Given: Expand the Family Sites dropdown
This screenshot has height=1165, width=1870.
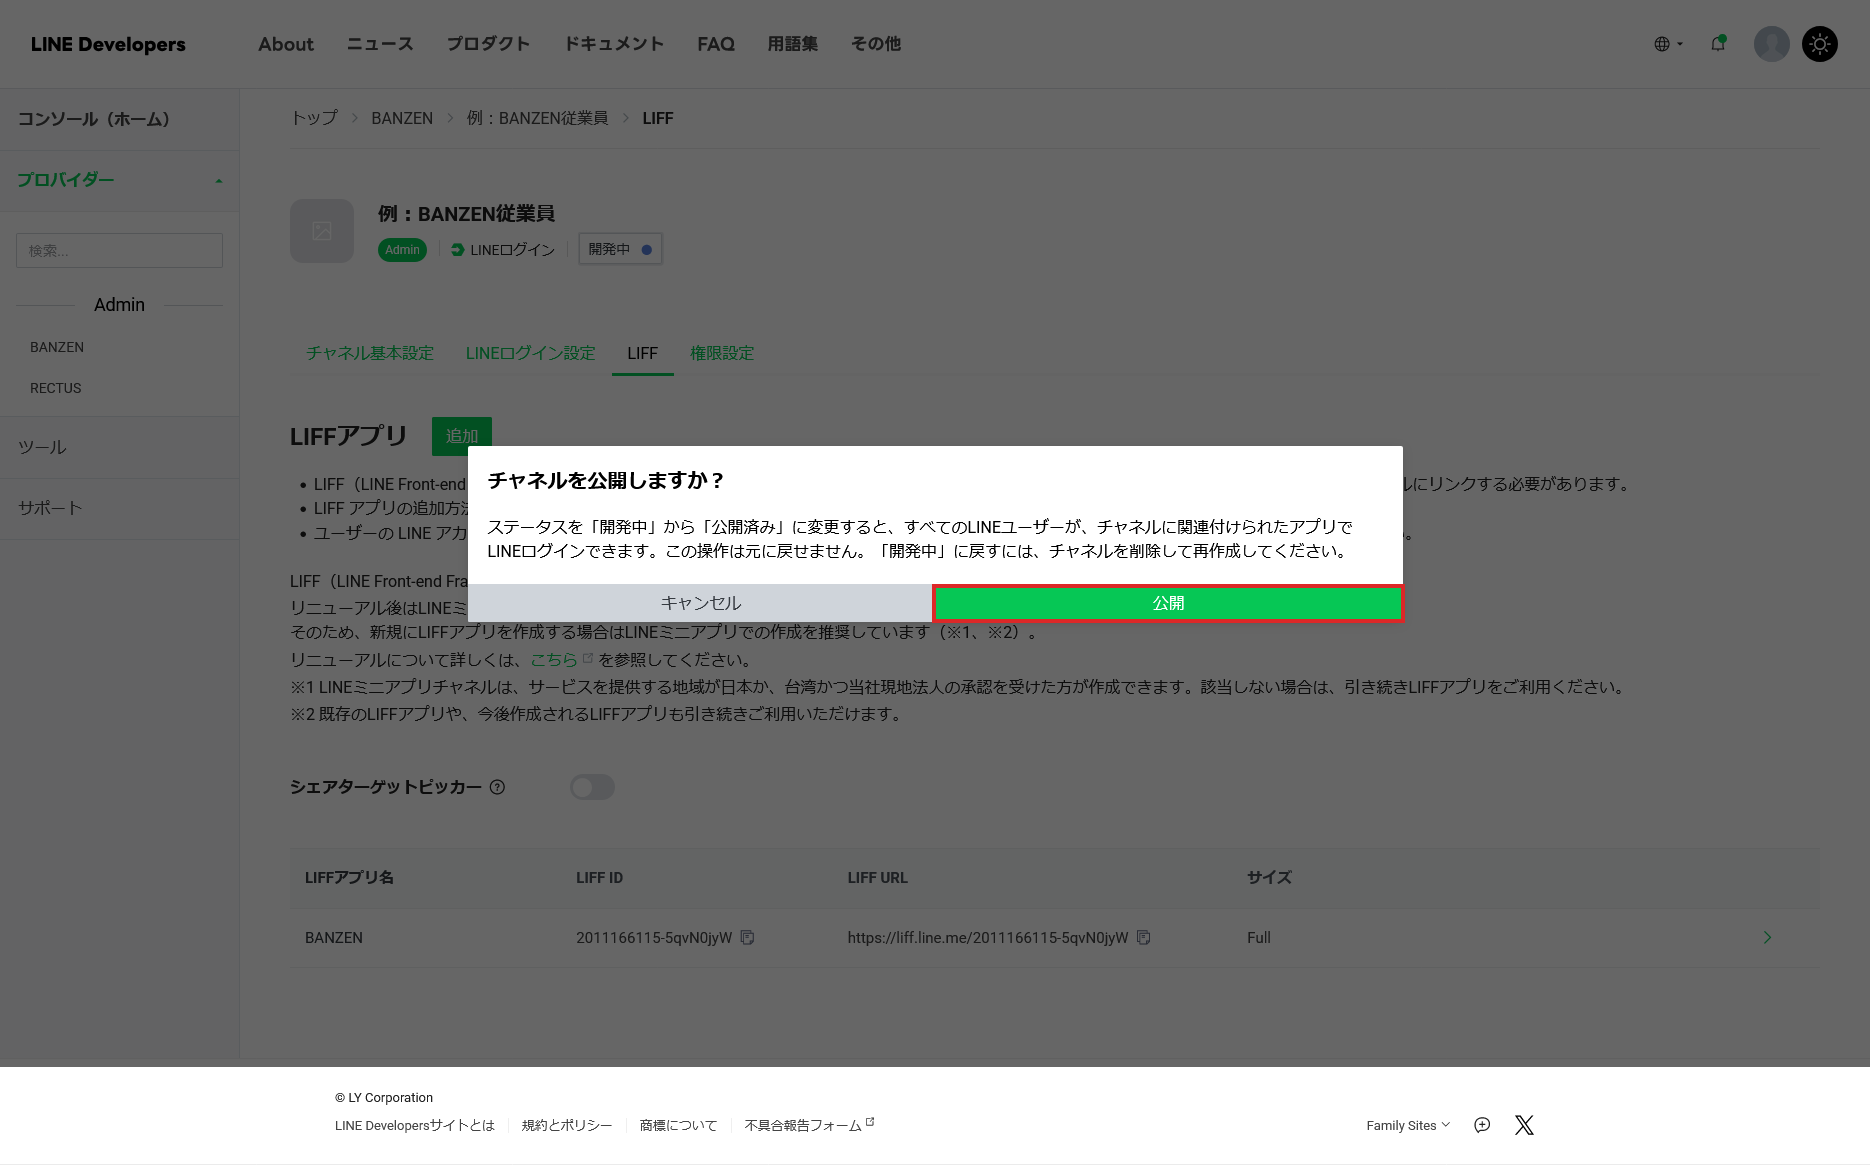Looking at the screenshot, I should click(x=1408, y=1125).
